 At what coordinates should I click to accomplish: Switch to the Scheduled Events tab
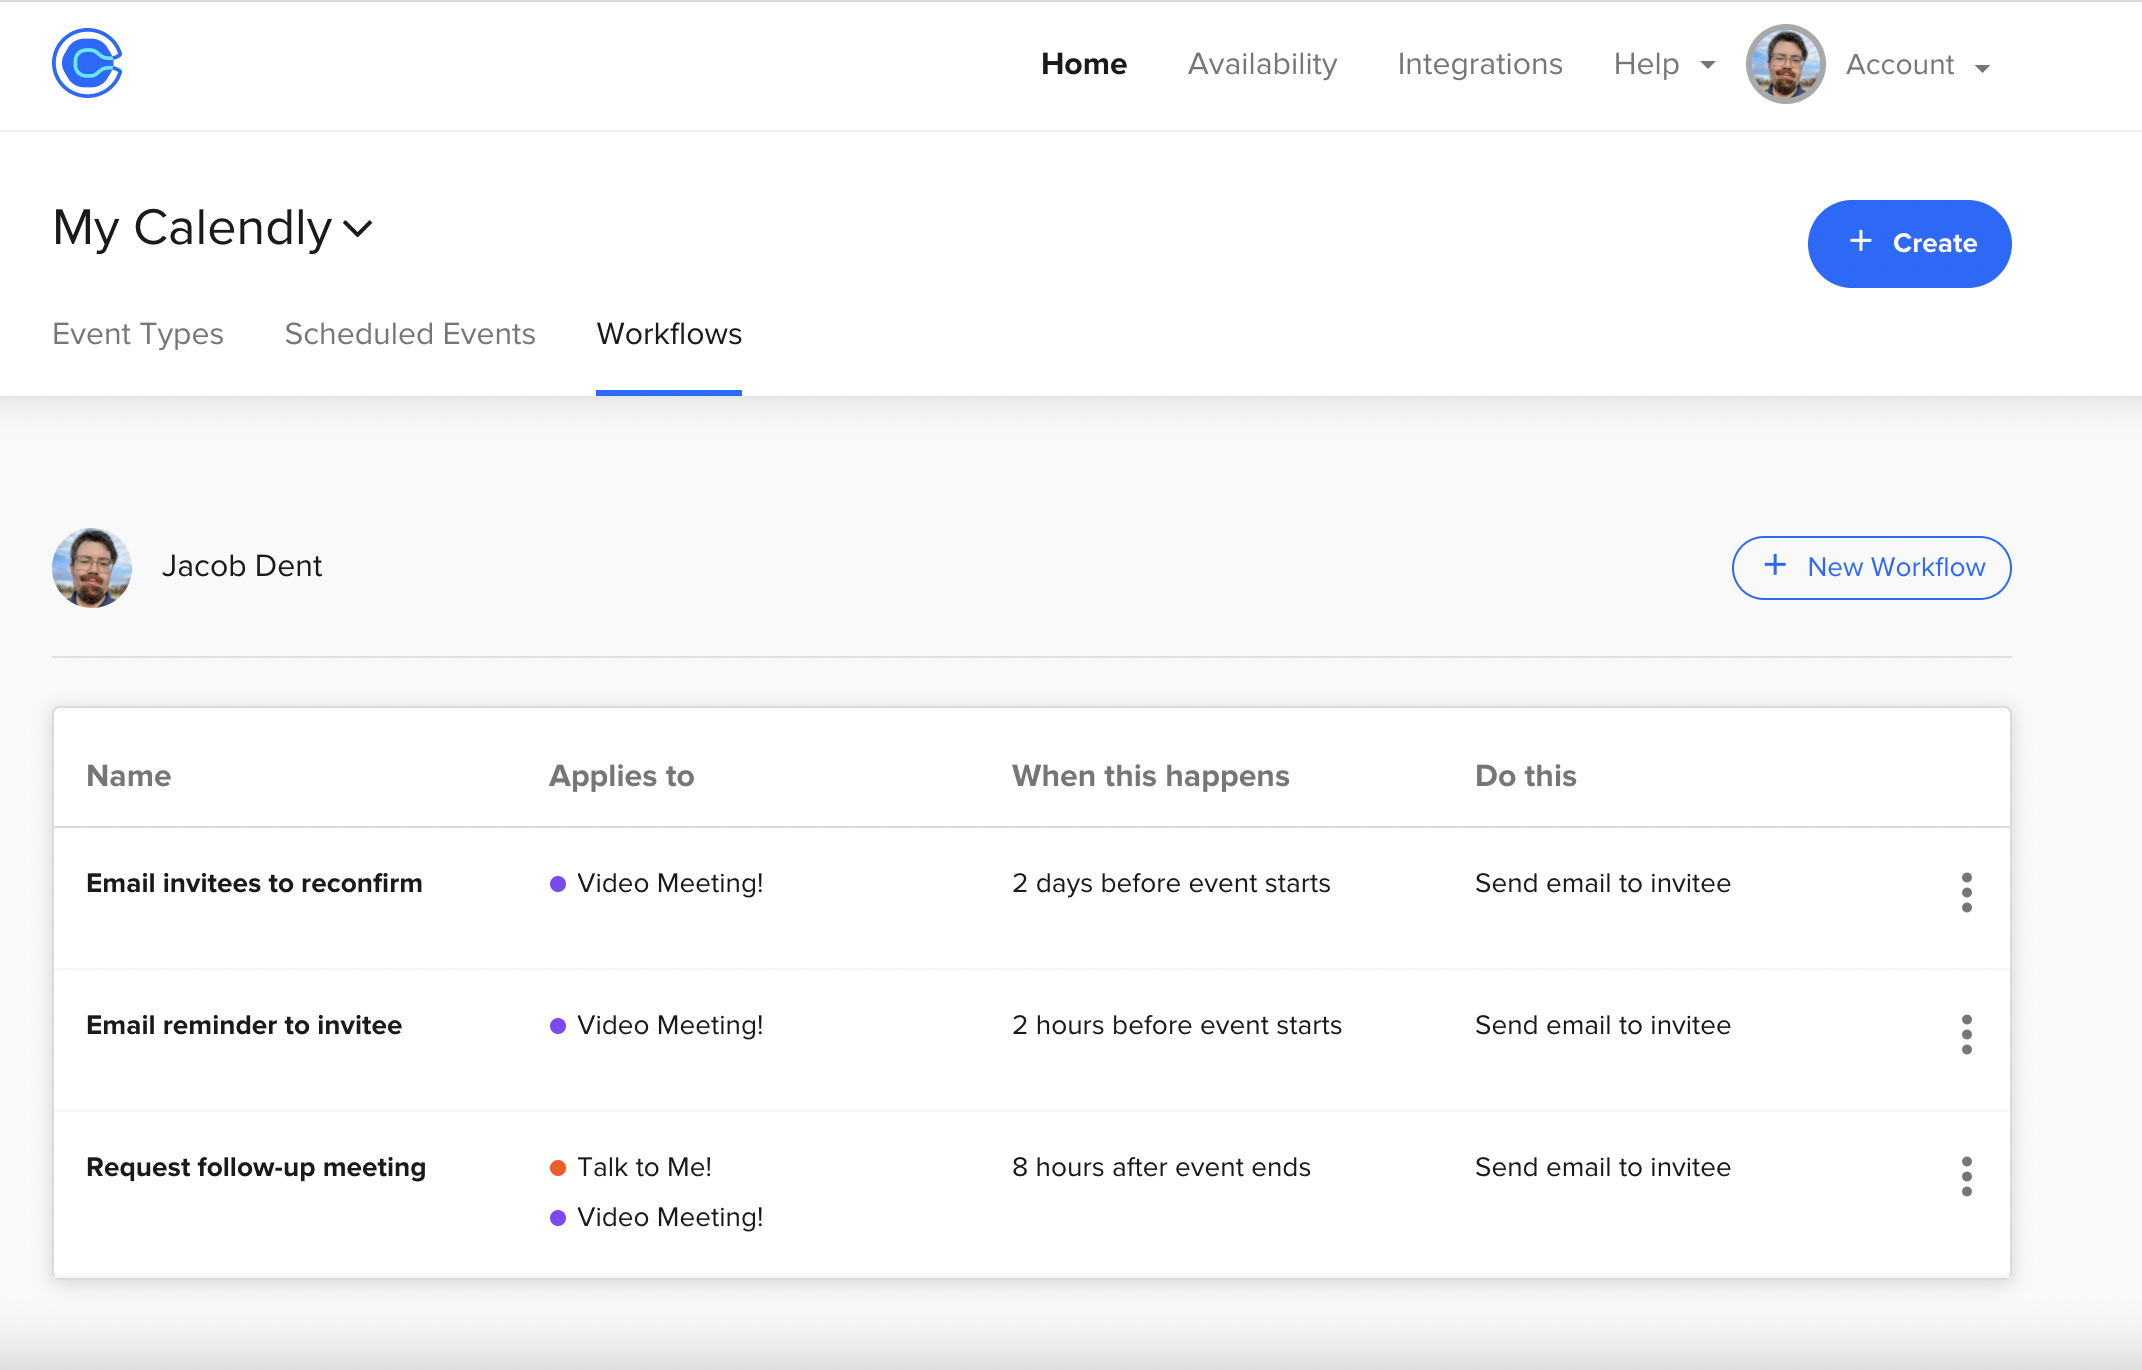[x=410, y=334]
